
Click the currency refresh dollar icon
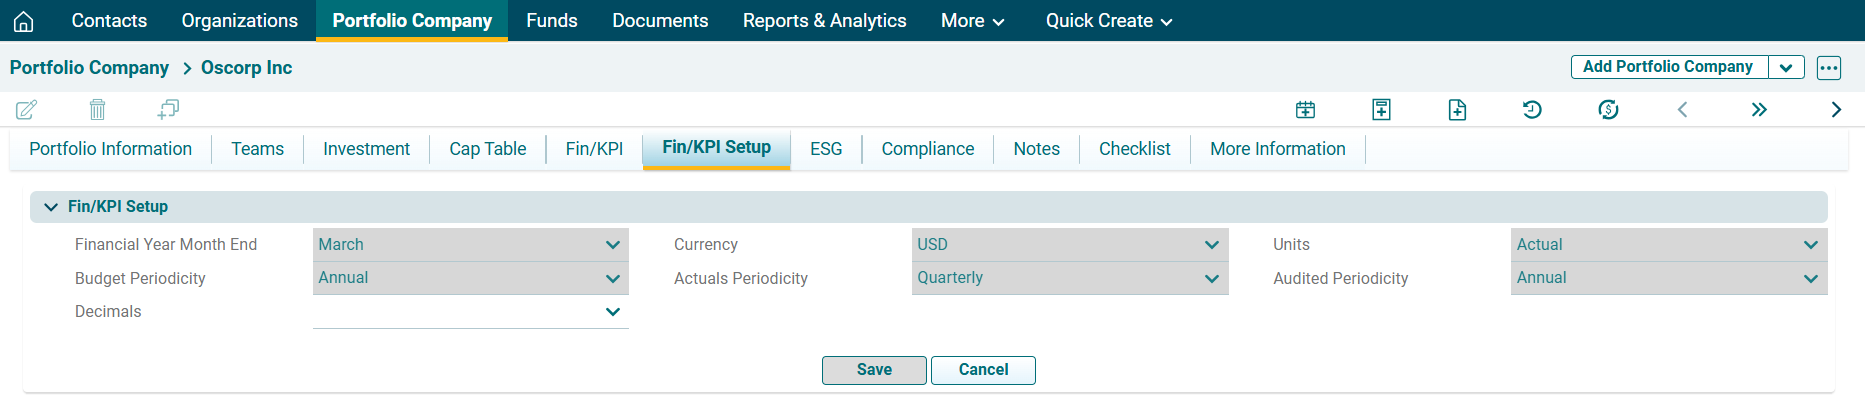1608,110
